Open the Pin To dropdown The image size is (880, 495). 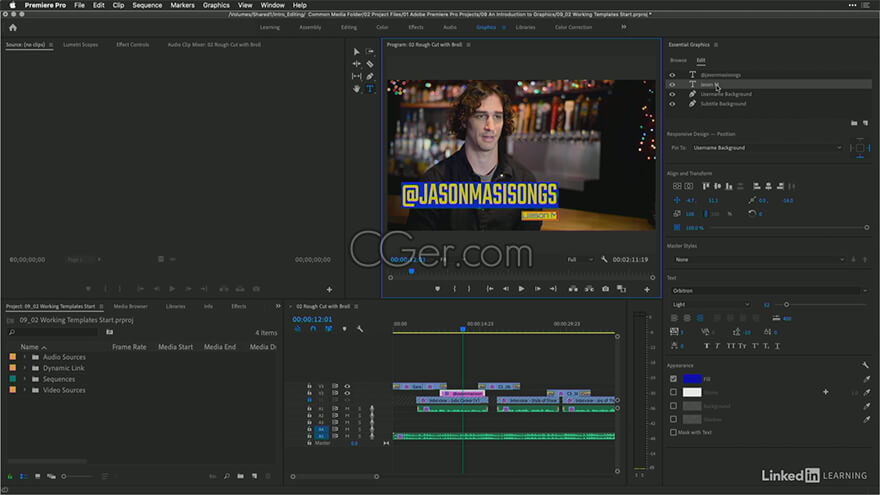click(x=767, y=148)
